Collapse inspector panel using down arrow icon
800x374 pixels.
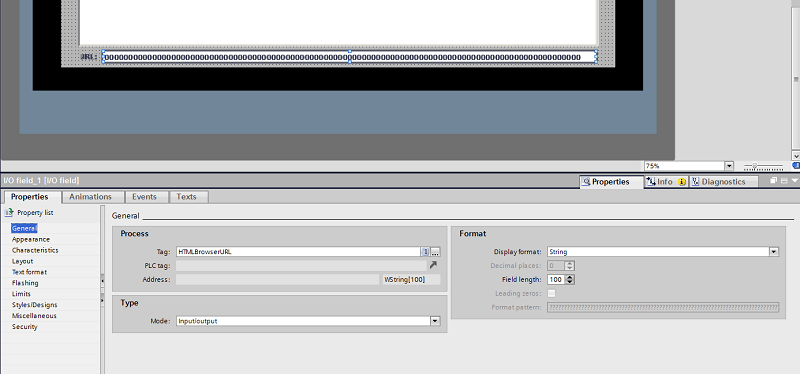coord(794,181)
